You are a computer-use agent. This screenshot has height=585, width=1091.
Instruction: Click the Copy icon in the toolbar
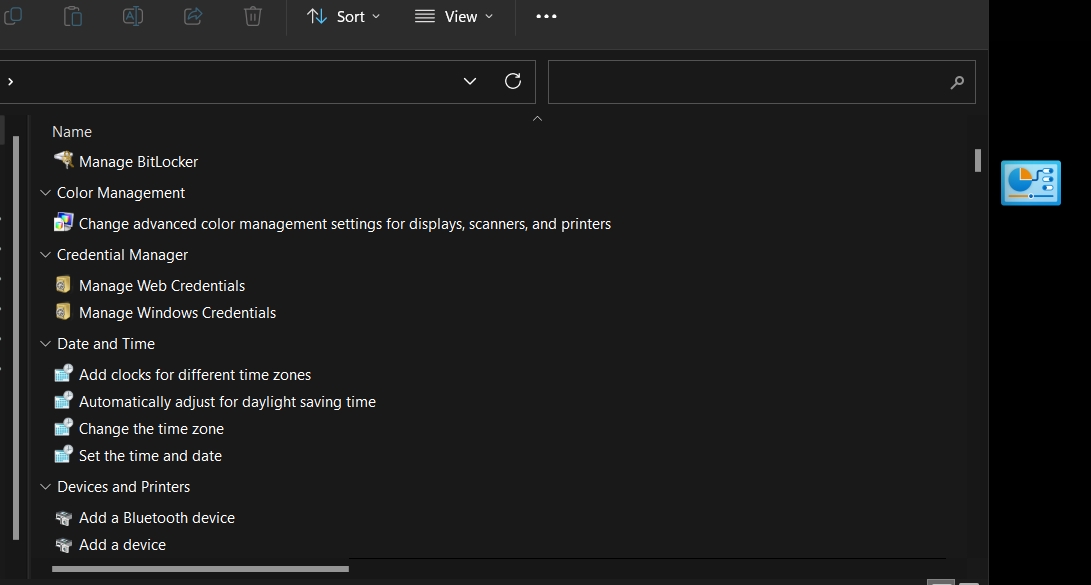point(13,16)
